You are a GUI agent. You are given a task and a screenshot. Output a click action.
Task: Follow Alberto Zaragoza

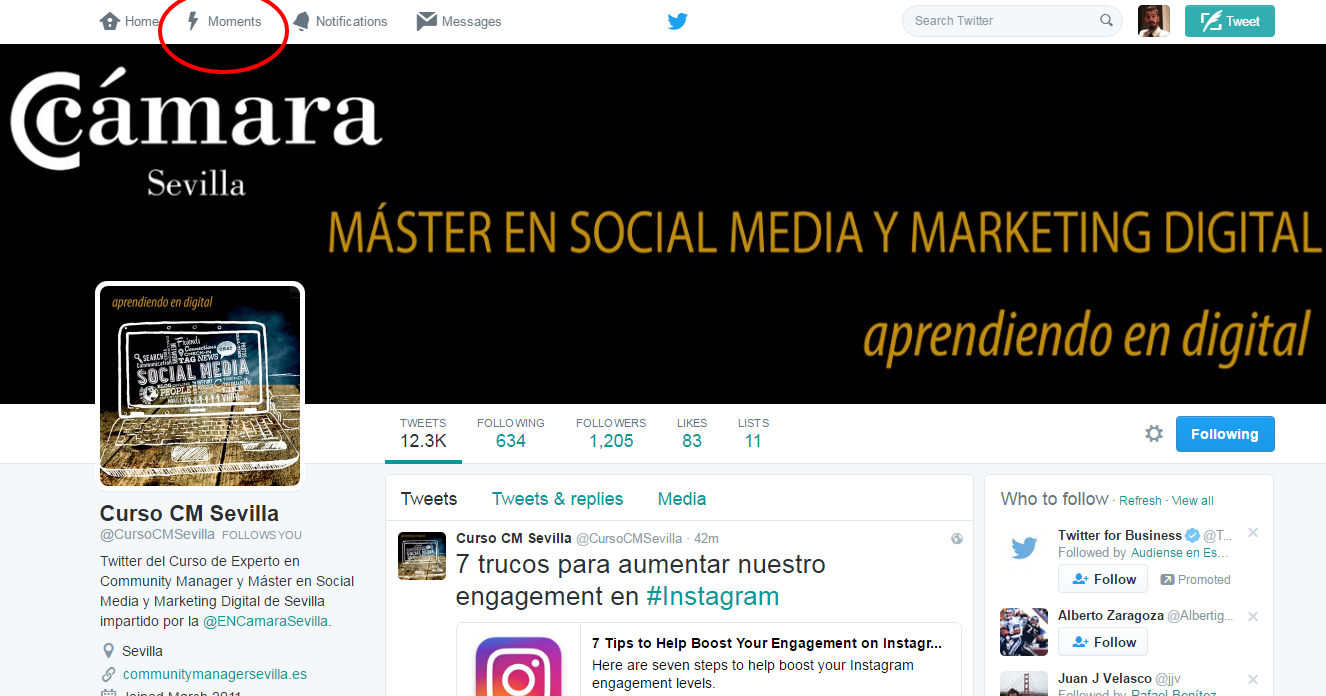pos(1103,642)
